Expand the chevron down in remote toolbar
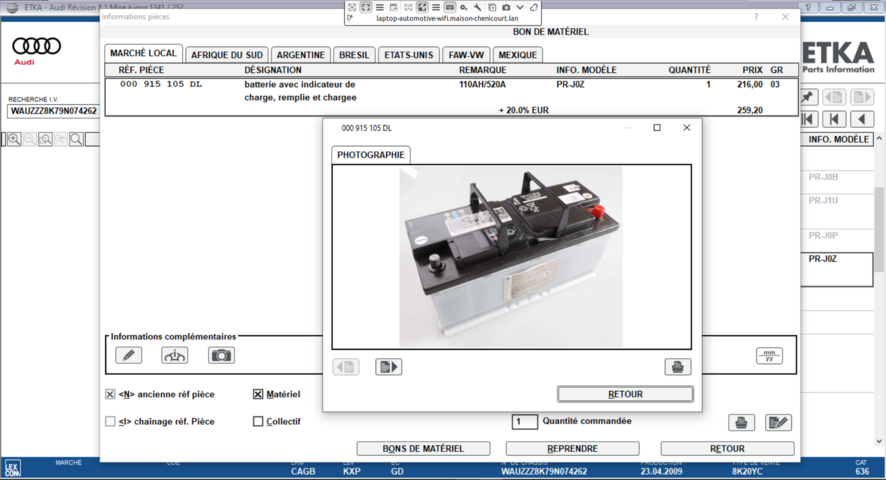This screenshot has width=886, height=480. point(520,7)
